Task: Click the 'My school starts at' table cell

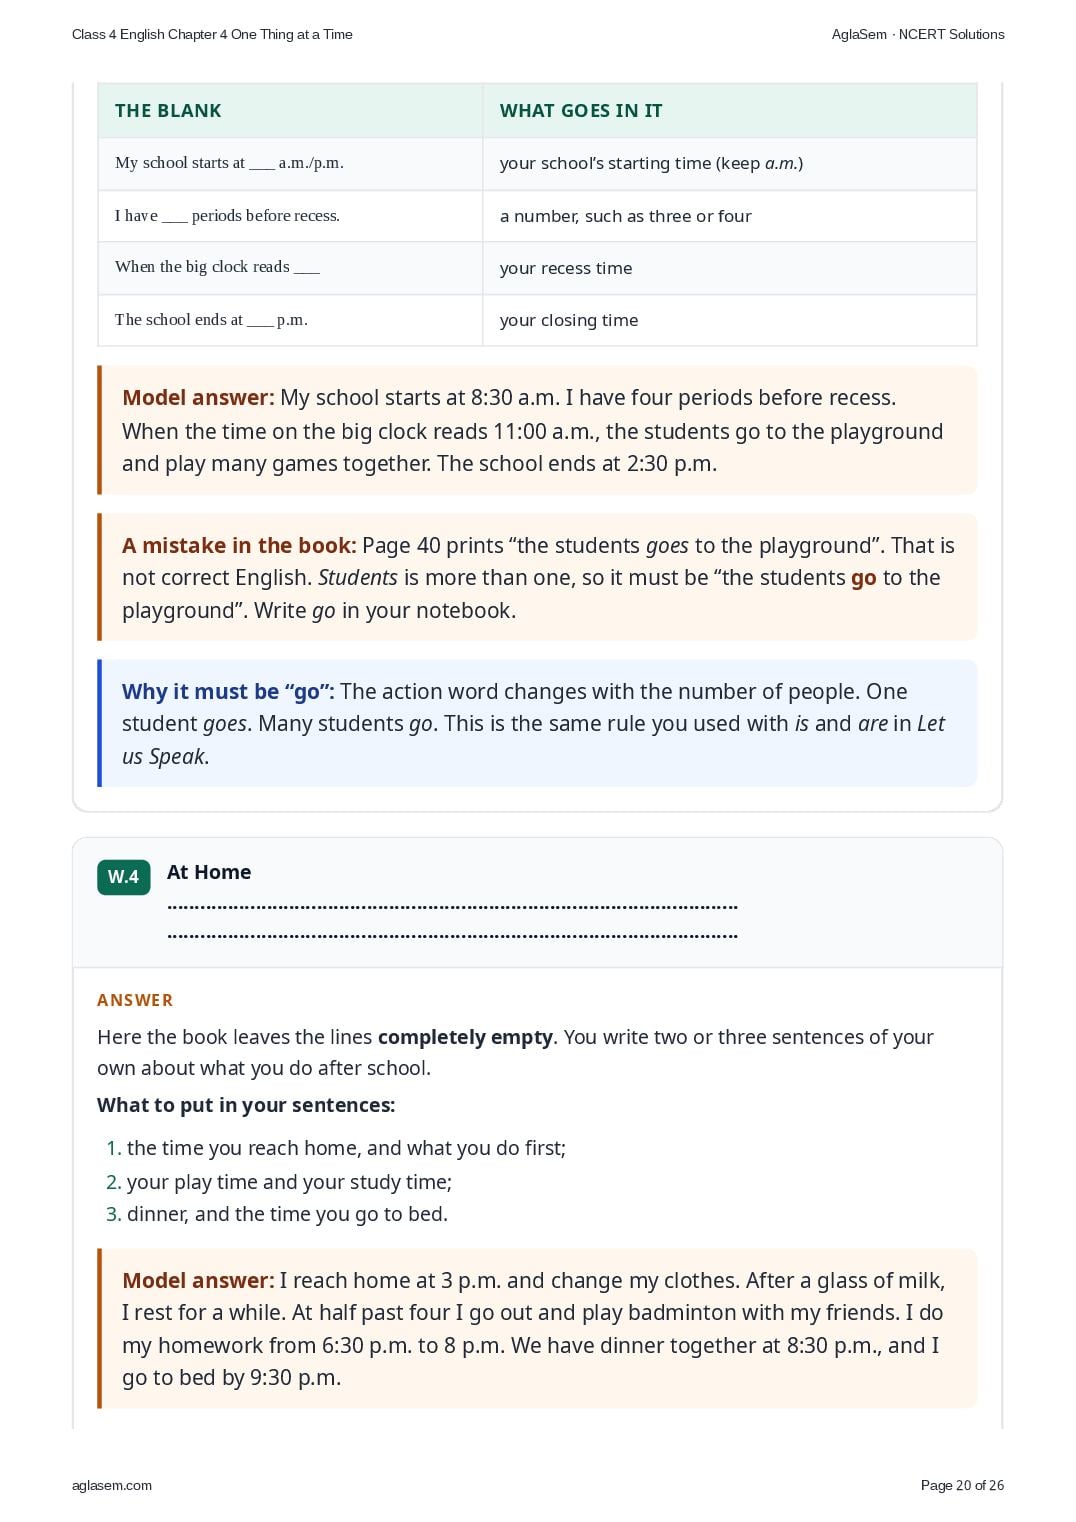Action: [290, 163]
